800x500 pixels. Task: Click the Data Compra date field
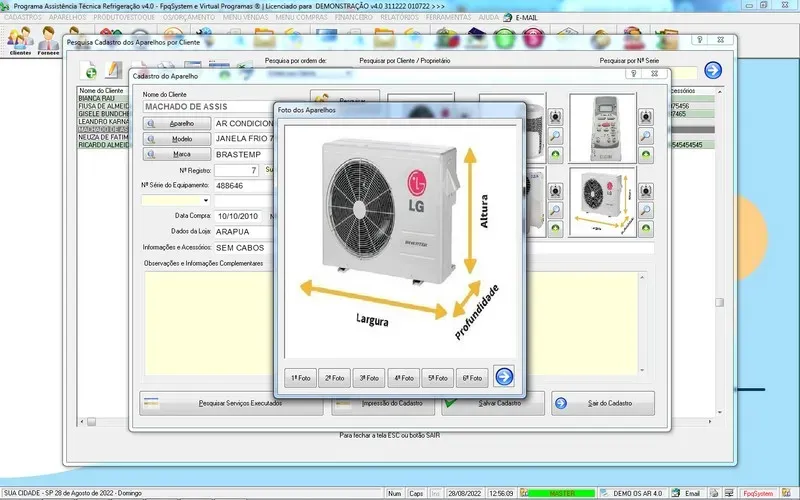pyautogui.click(x=238, y=215)
